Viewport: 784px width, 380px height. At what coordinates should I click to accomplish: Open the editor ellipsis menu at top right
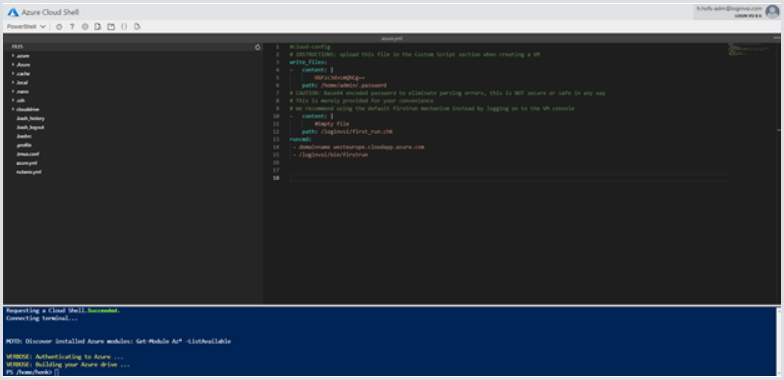776,38
